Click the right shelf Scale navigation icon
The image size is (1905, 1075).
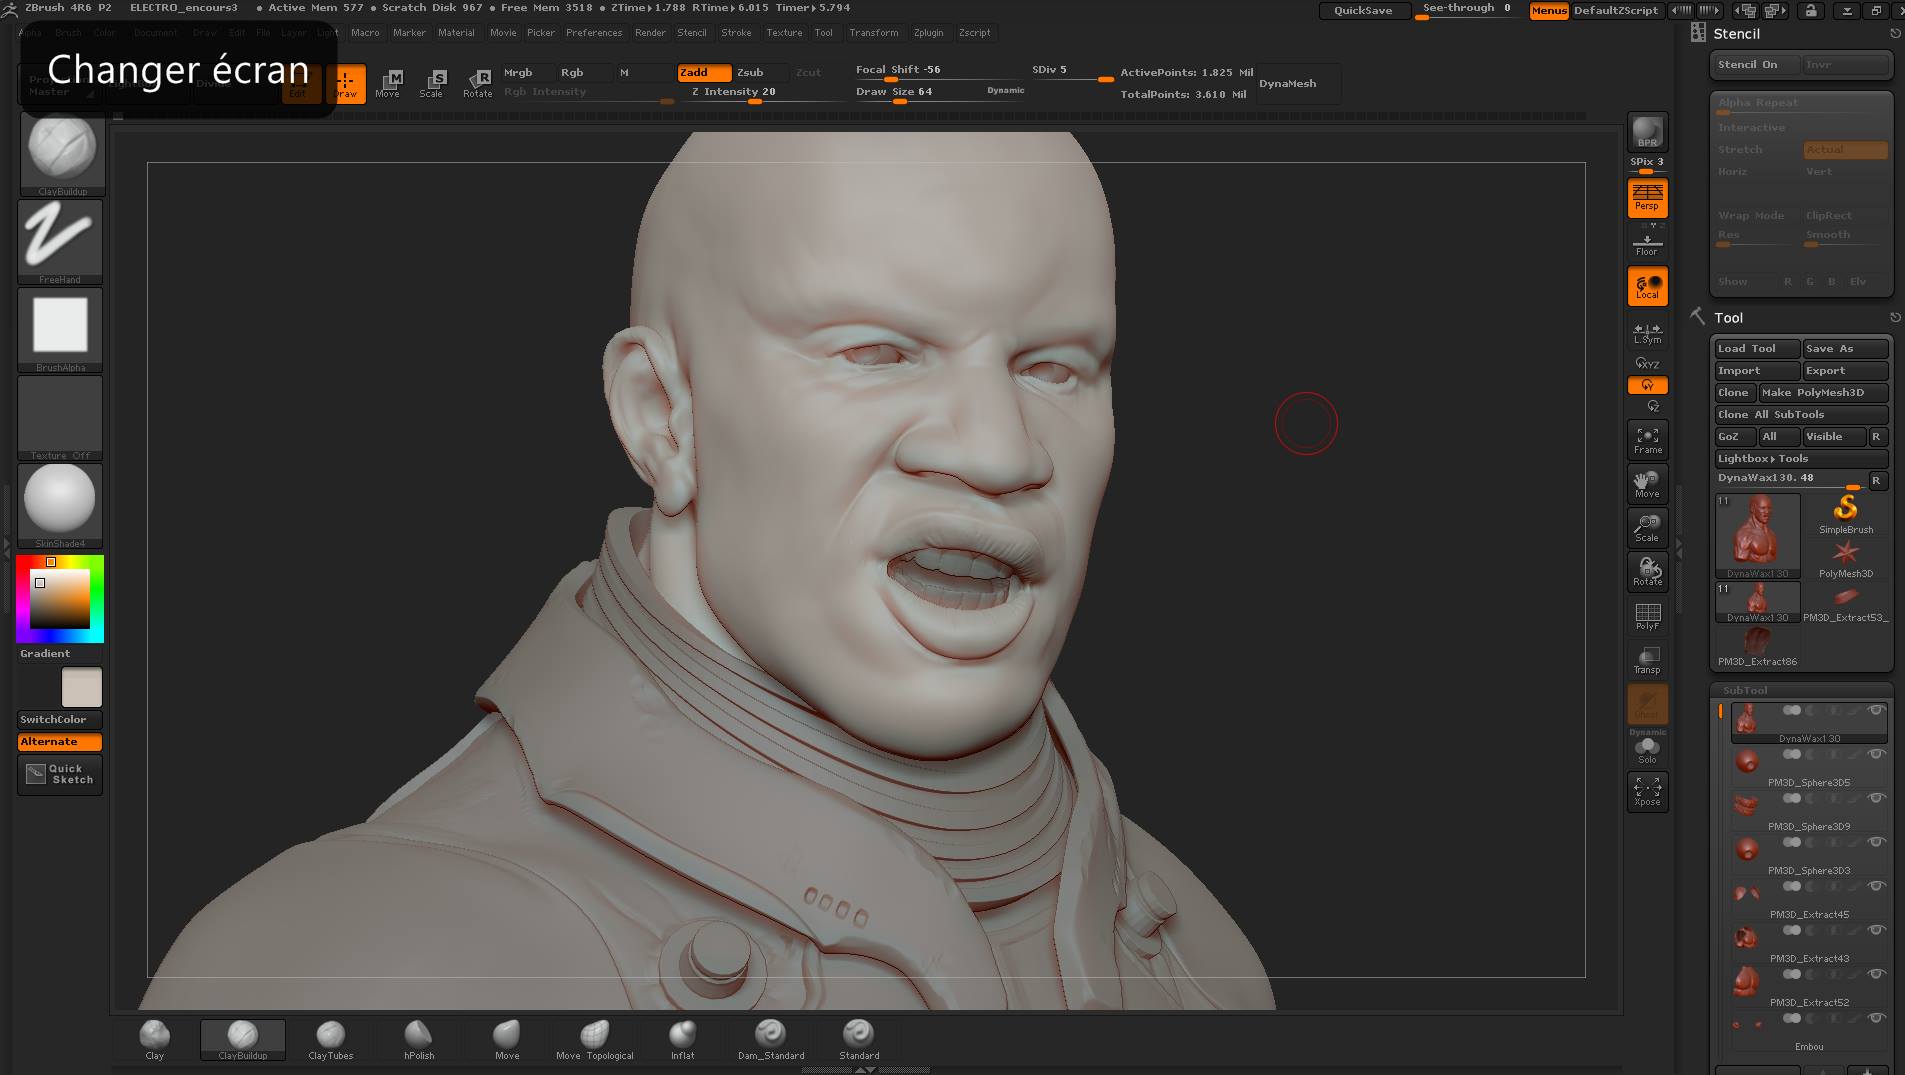tap(1647, 528)
